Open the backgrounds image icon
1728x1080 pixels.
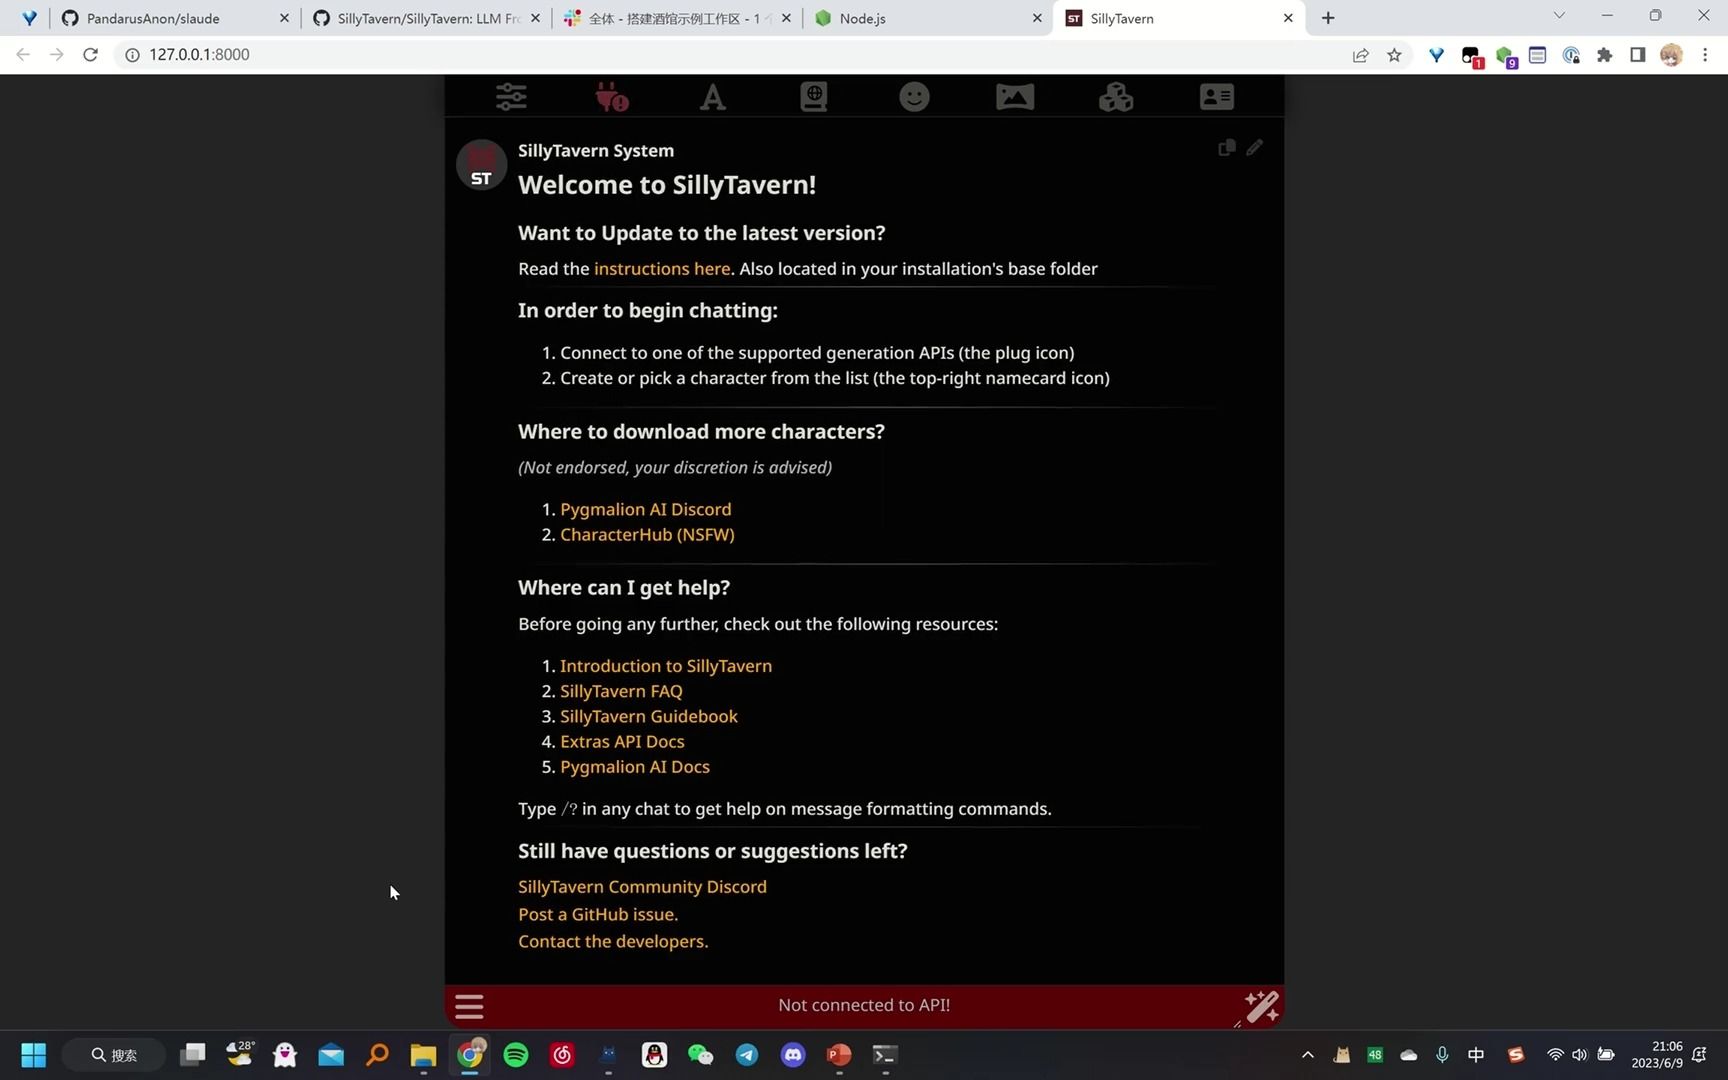pos(1015,97)
